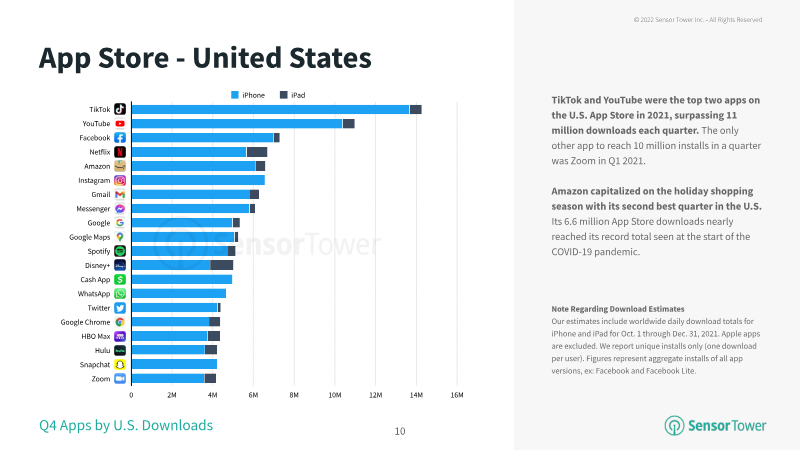Click the App Store - United States title

pyautogui.click(x=205, y=58)
